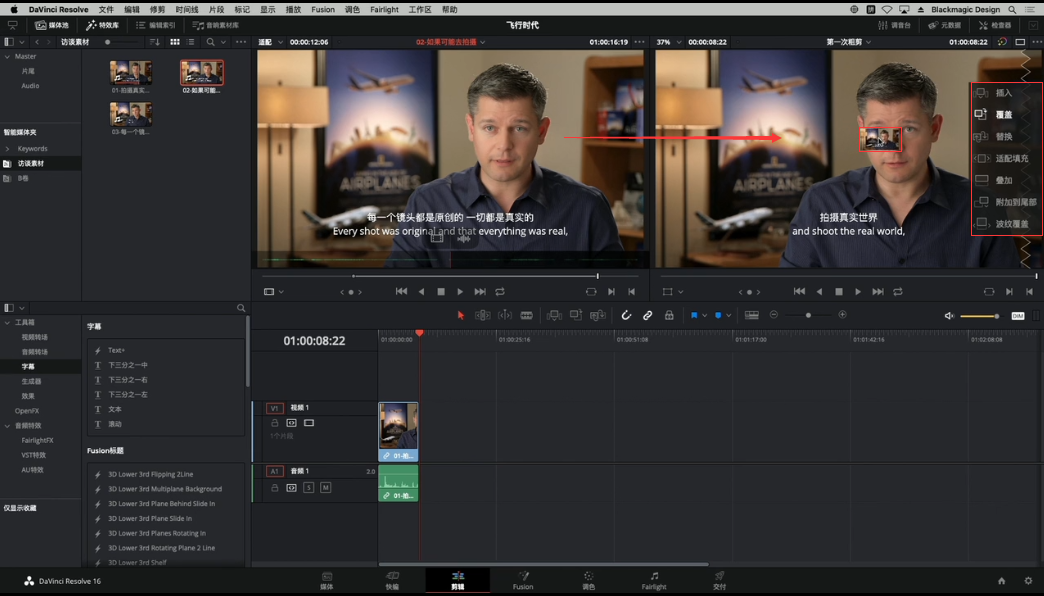Open the flag color dropdown arrow
1044x596 pixels.
coord(704,316)
